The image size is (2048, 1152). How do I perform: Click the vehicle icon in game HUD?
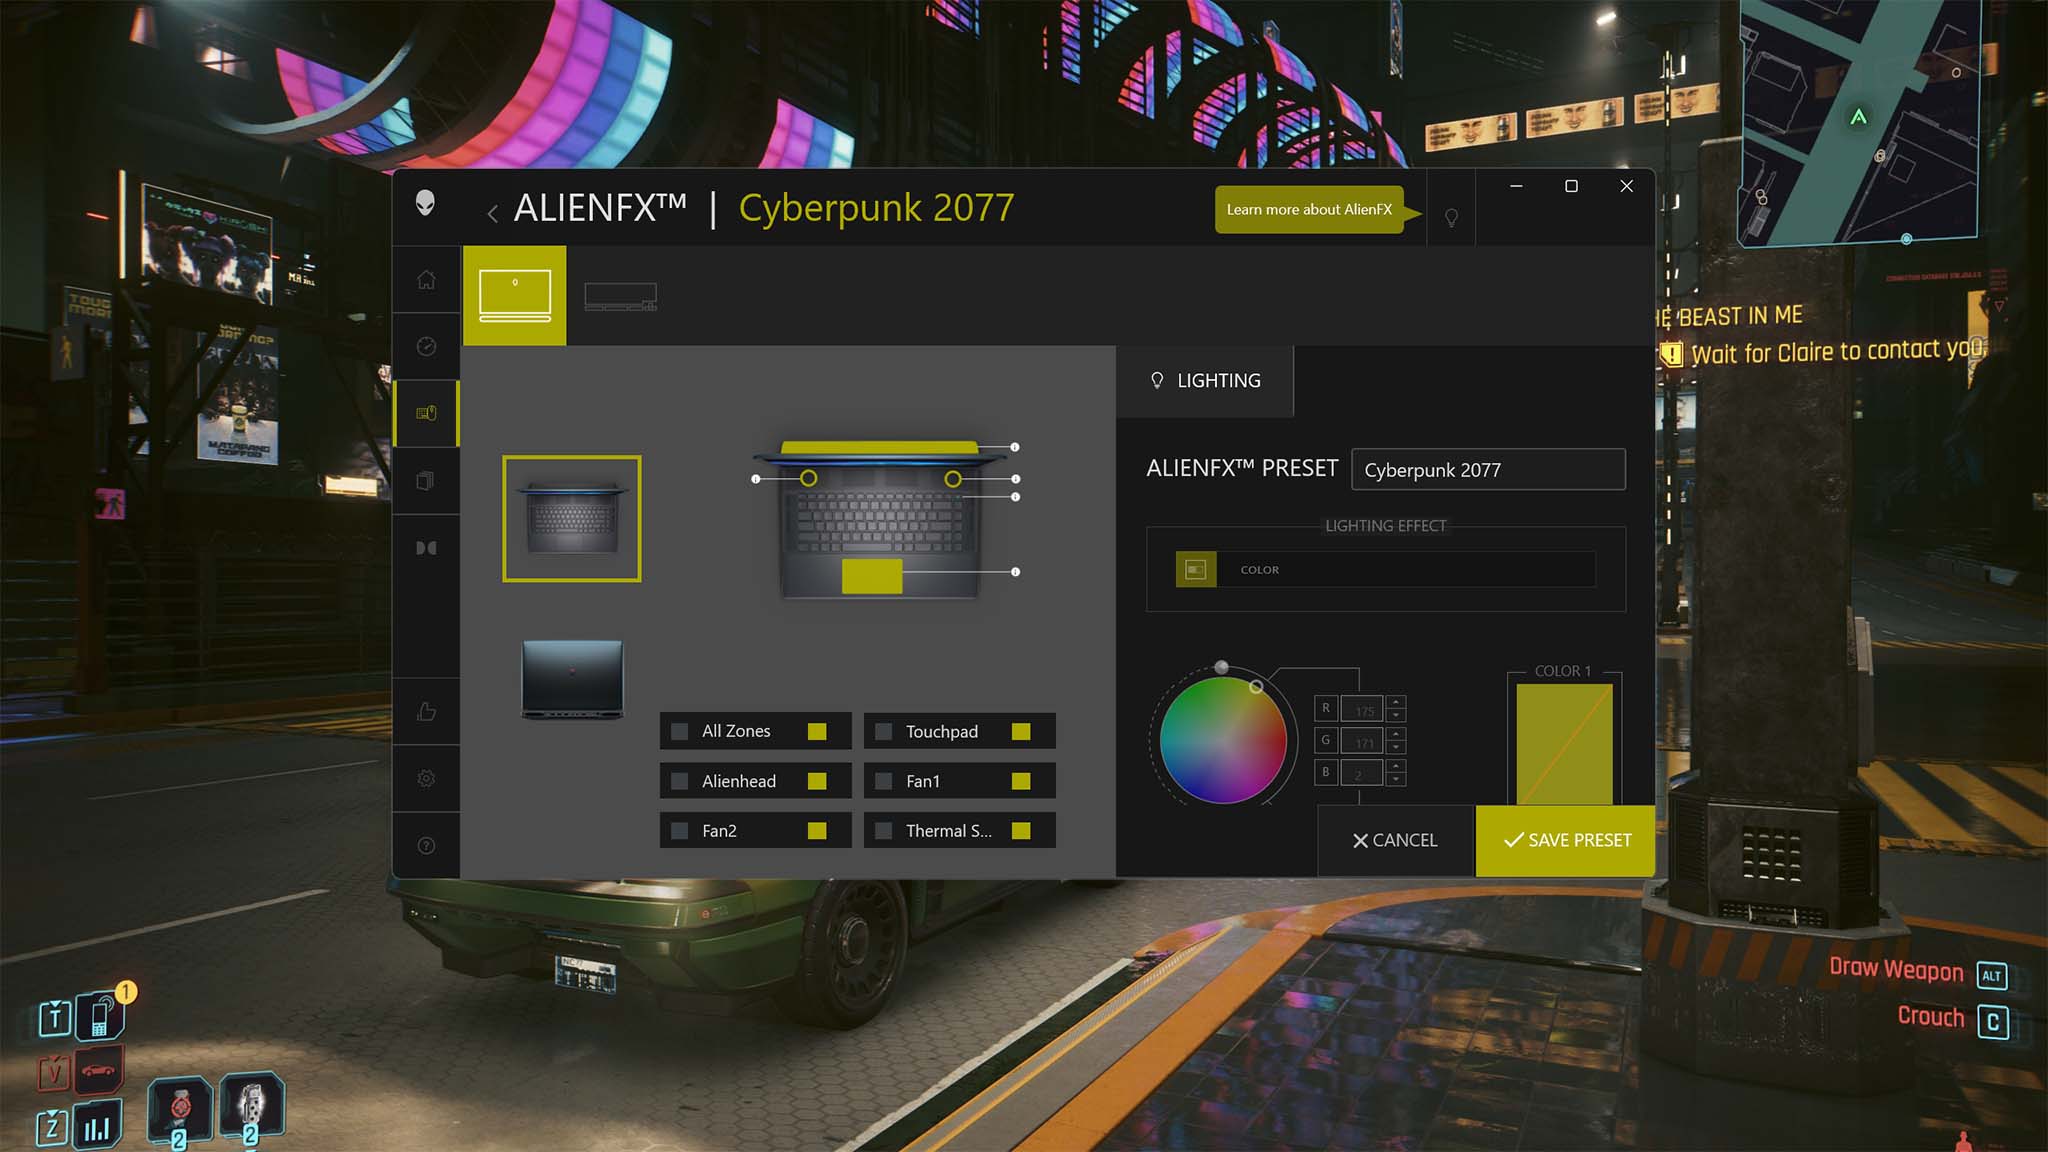[x=98, y=1070]
